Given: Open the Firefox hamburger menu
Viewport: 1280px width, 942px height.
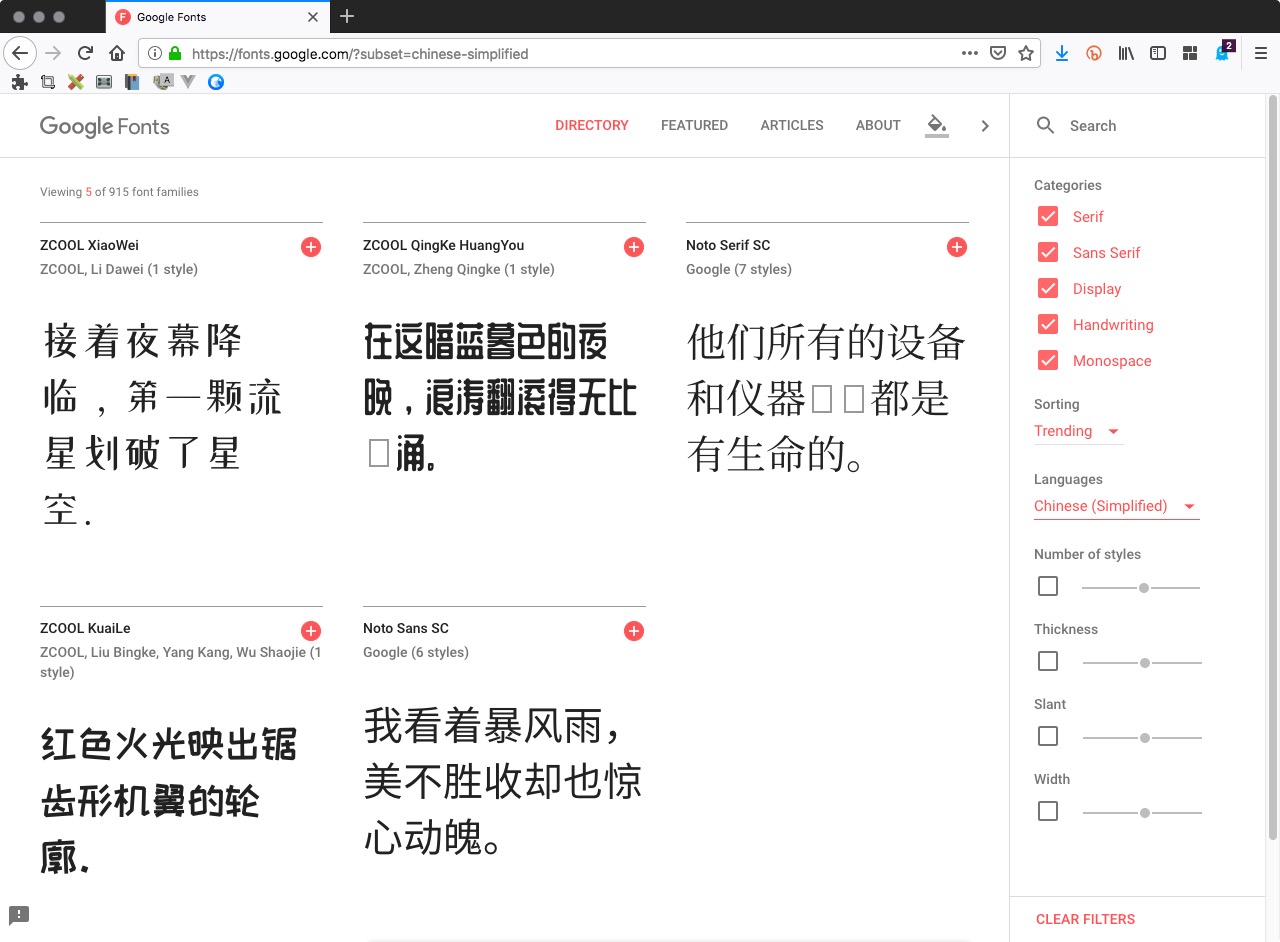Looking at the screenshot, I should coord(1261,54).
